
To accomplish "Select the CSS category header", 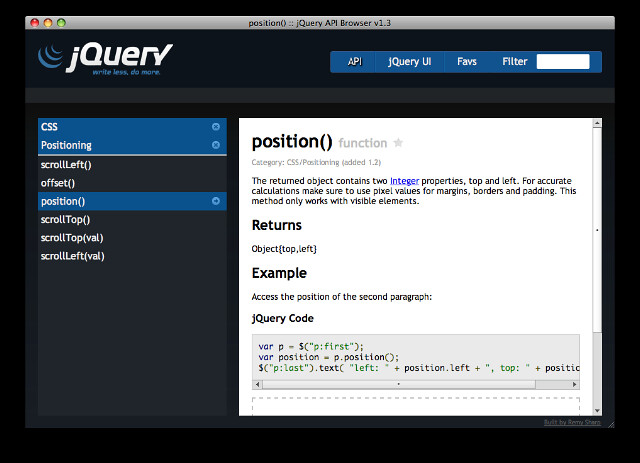I will point(132,127).
